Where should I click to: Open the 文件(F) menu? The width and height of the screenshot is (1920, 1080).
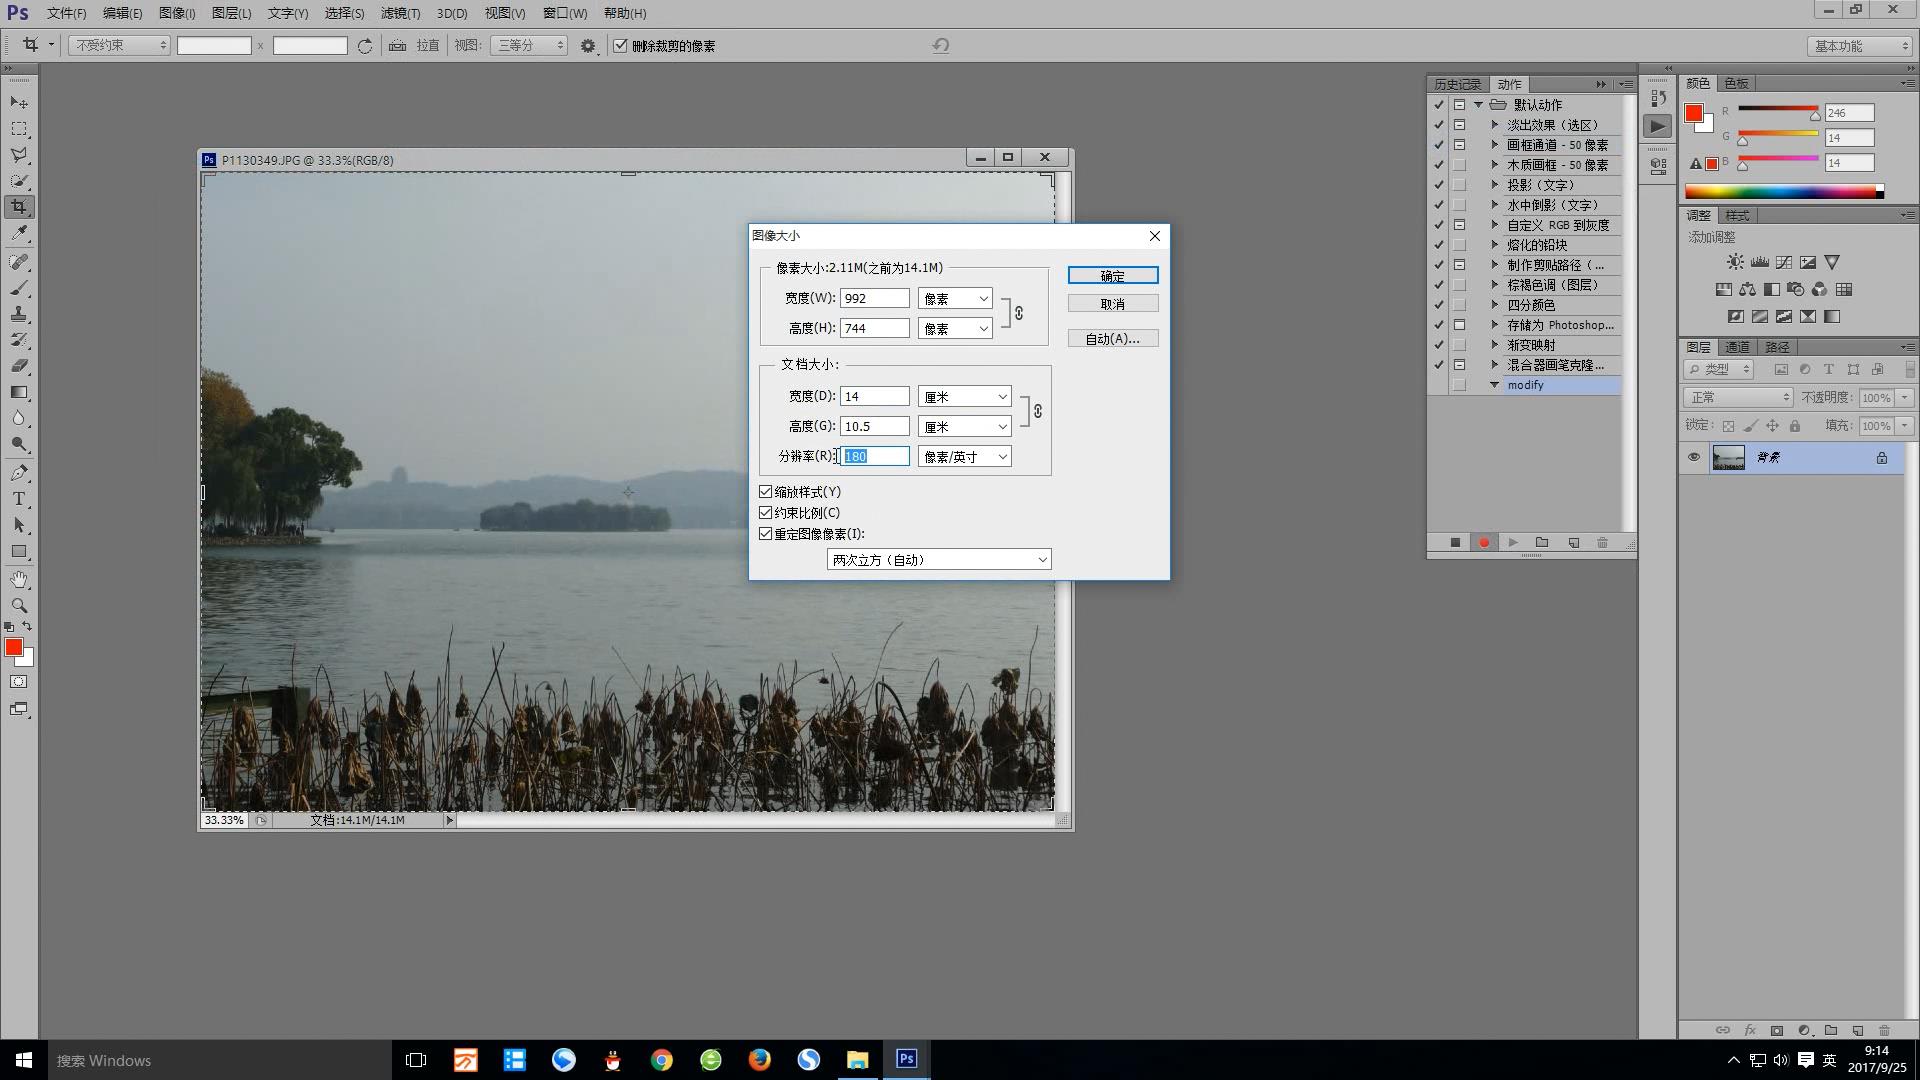[67, 14]
